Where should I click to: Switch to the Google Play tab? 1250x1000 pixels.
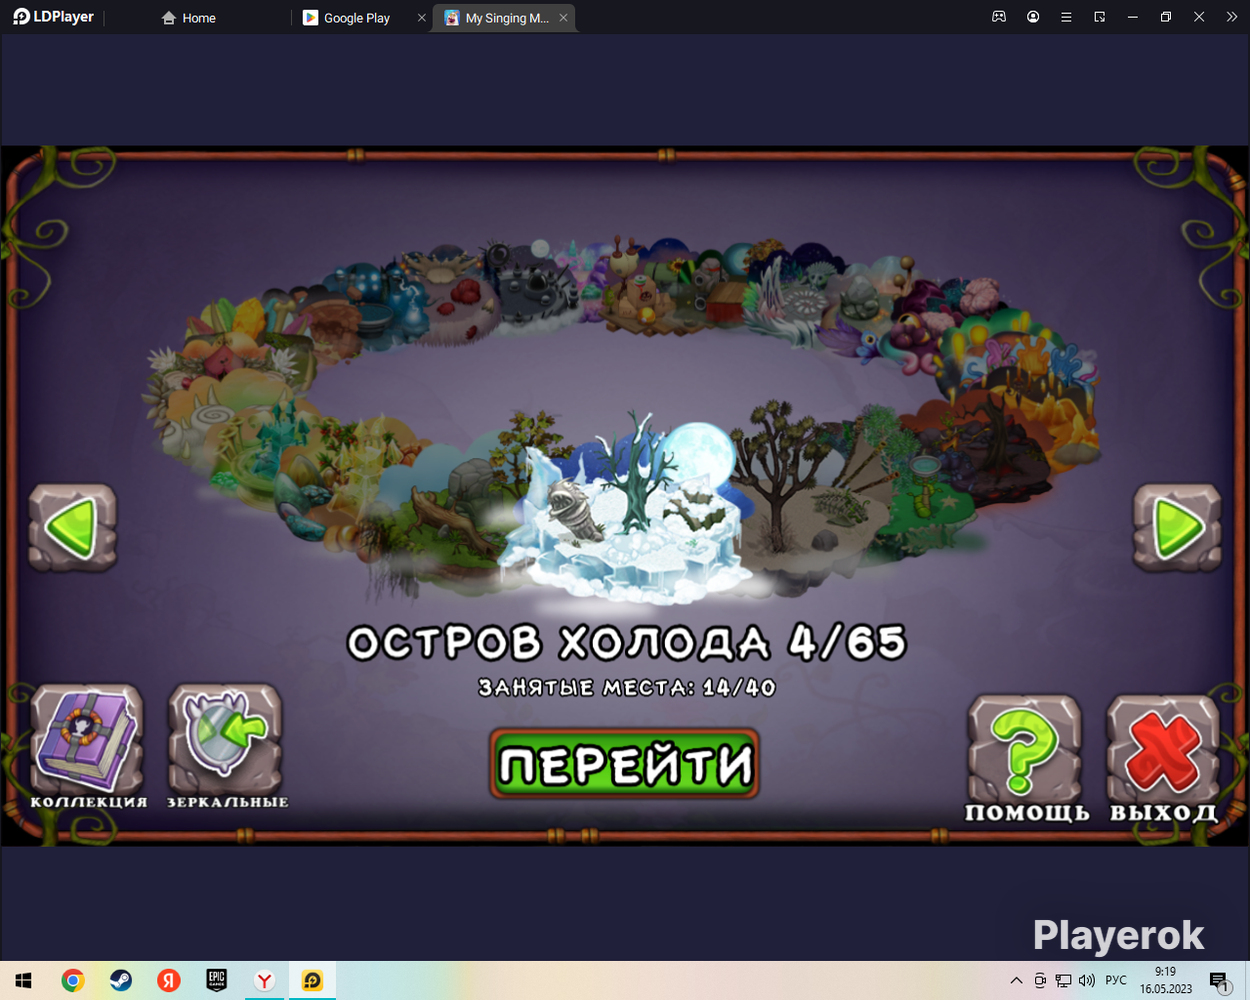(x=347, y=18)
